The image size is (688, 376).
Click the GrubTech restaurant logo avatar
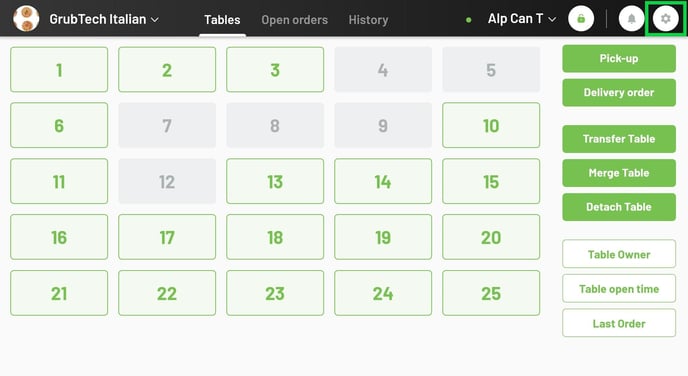coord(26,19)
